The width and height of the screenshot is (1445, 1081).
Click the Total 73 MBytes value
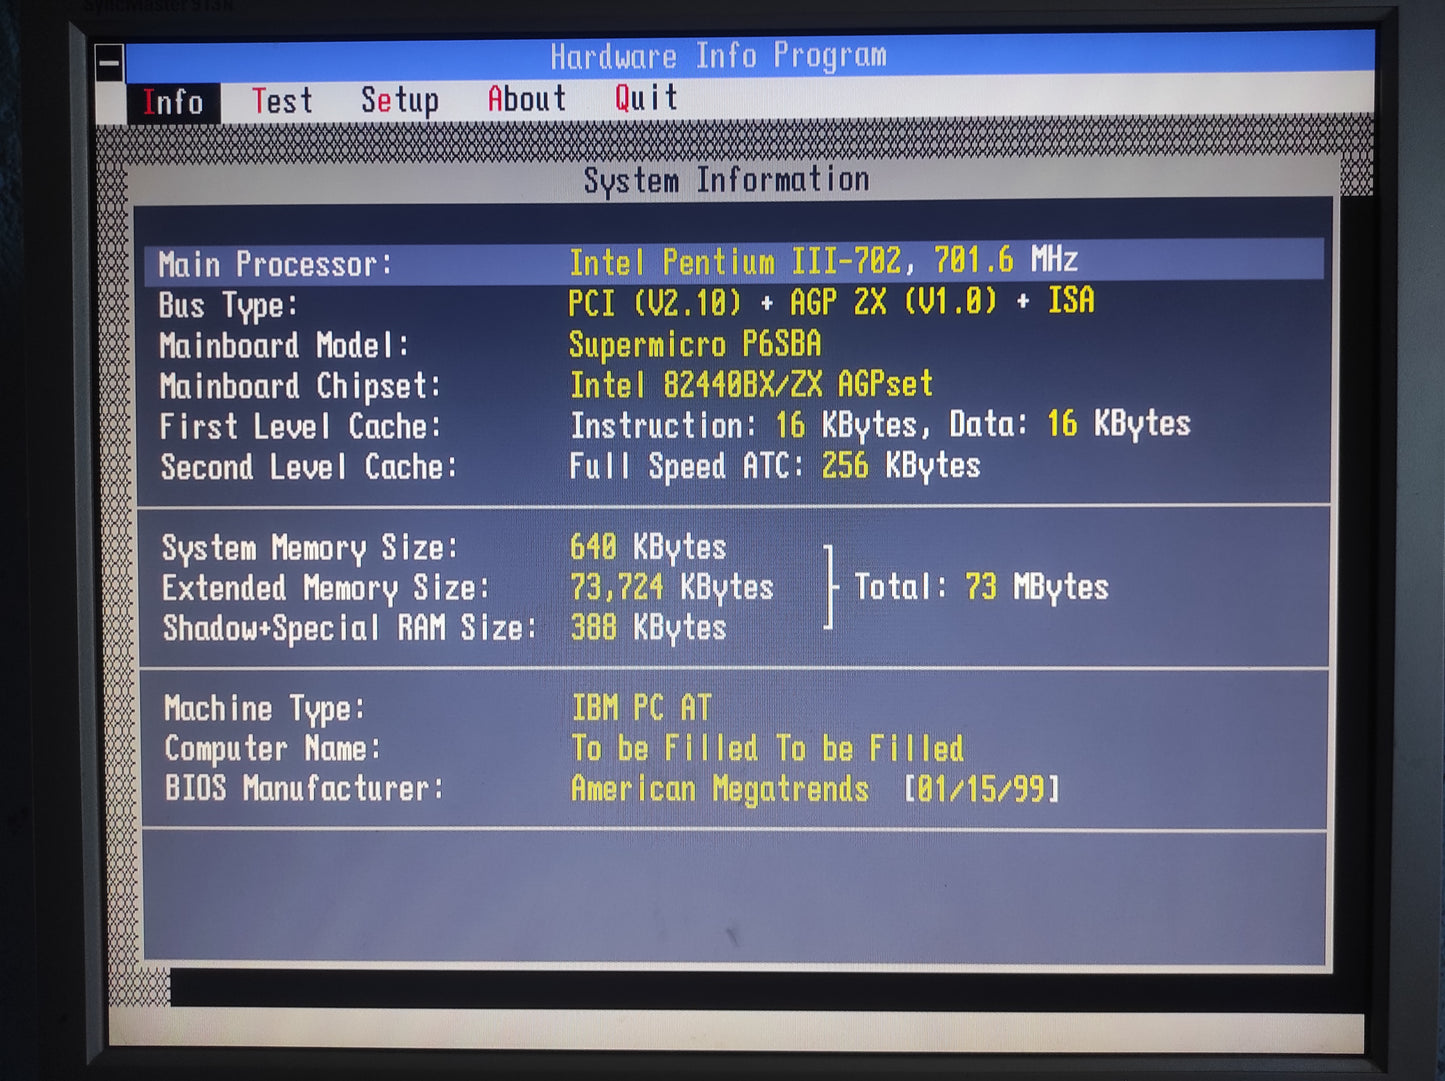pyautogui.click(x=981, y=587)
